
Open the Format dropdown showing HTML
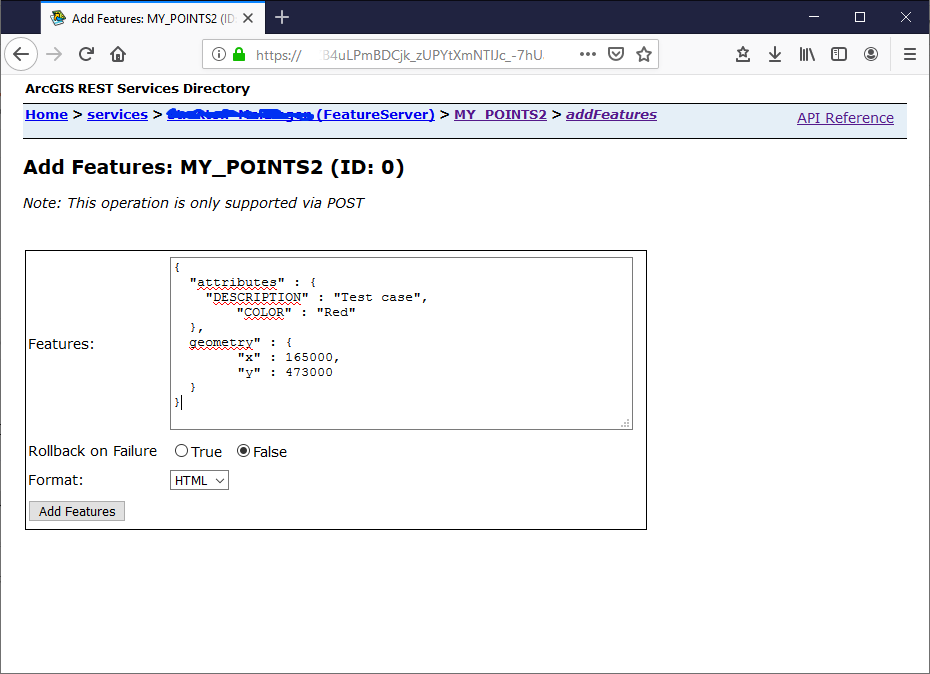(199, 480)
